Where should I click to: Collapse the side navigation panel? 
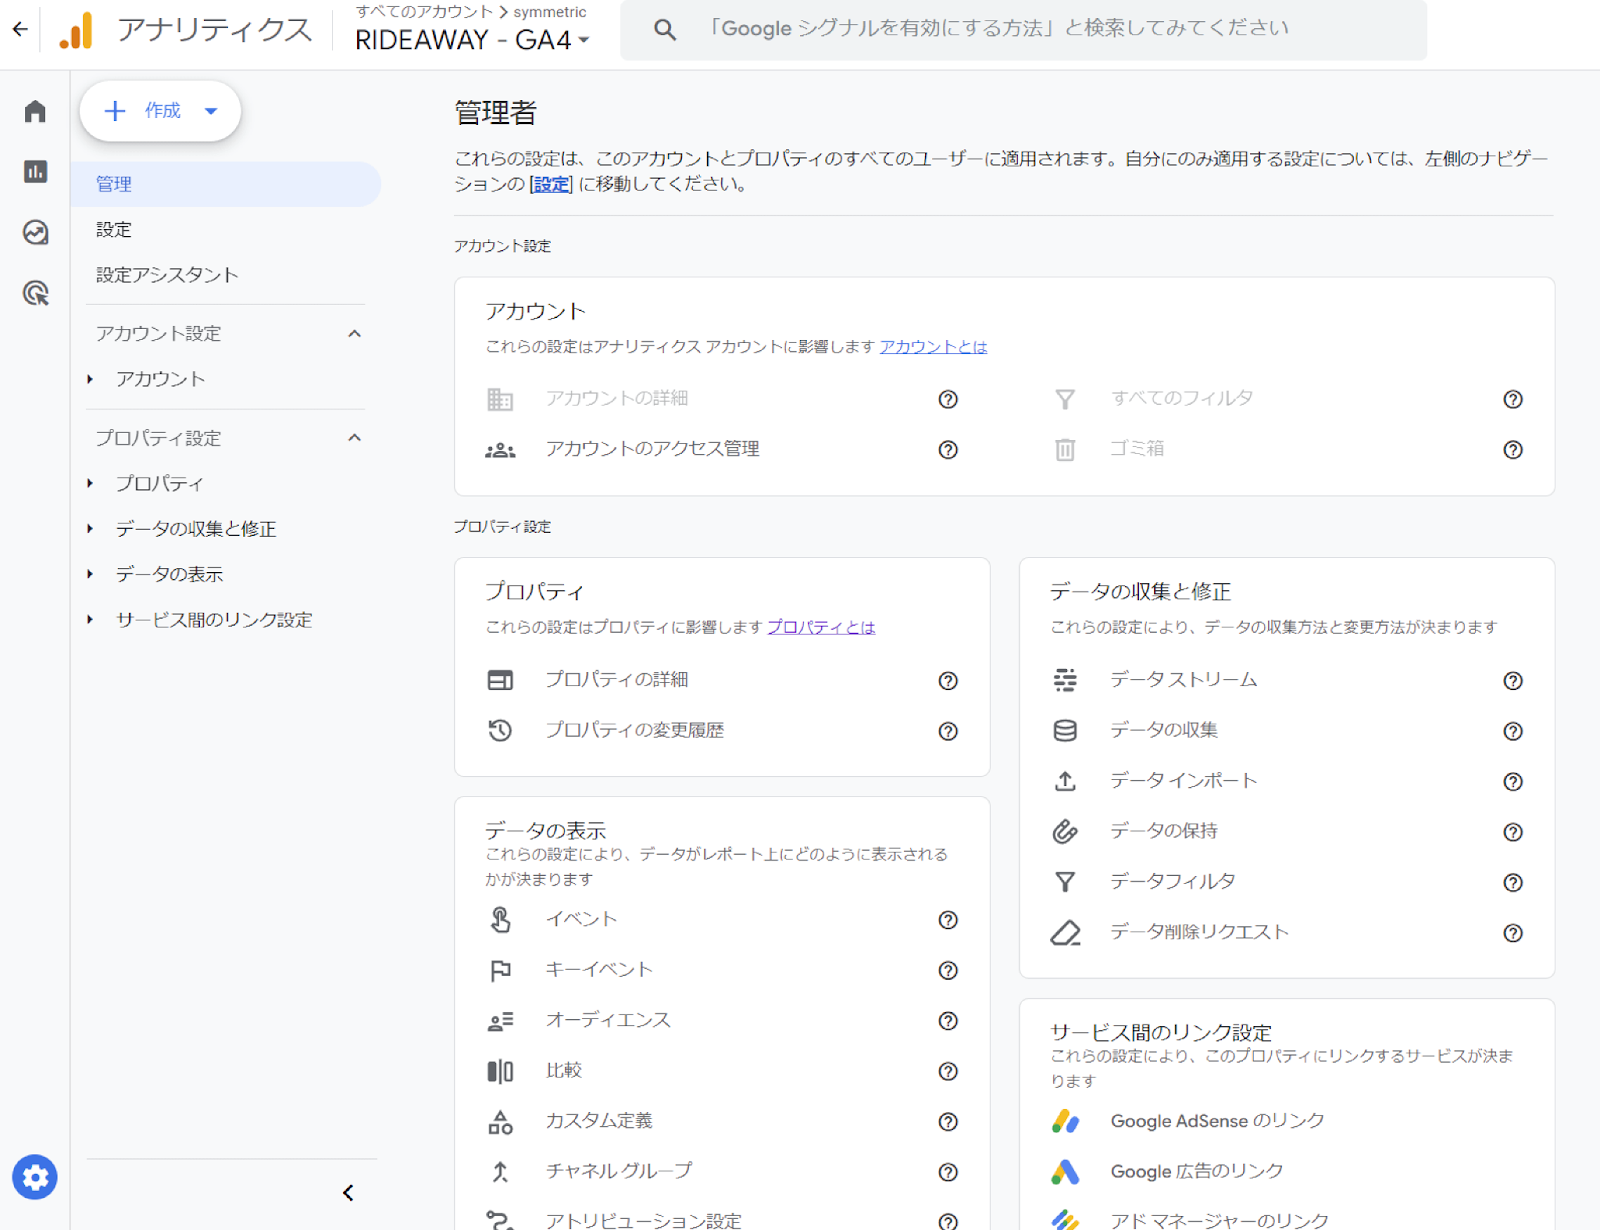(348, 1193)
